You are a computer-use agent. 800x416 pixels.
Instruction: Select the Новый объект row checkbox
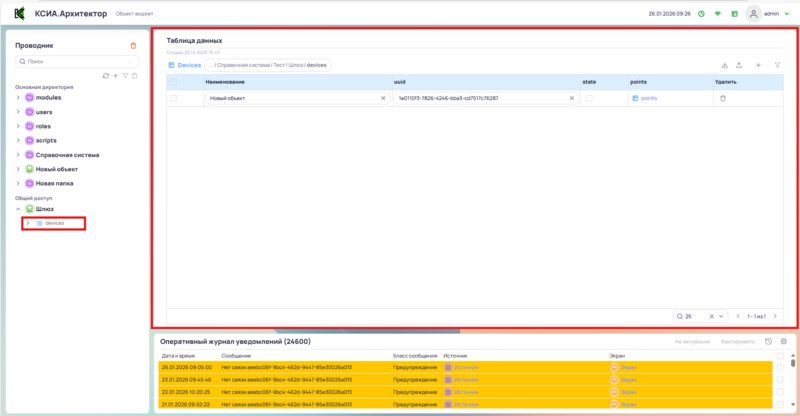pyautogui.click(x=174, y=99)
